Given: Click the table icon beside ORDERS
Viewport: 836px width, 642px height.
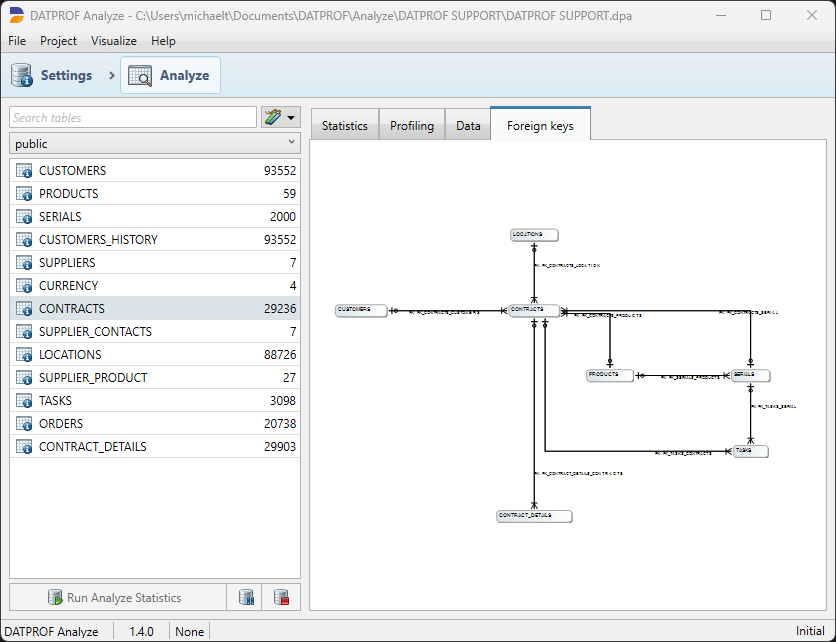Looking at the screenshot, I should click(25, 424).
